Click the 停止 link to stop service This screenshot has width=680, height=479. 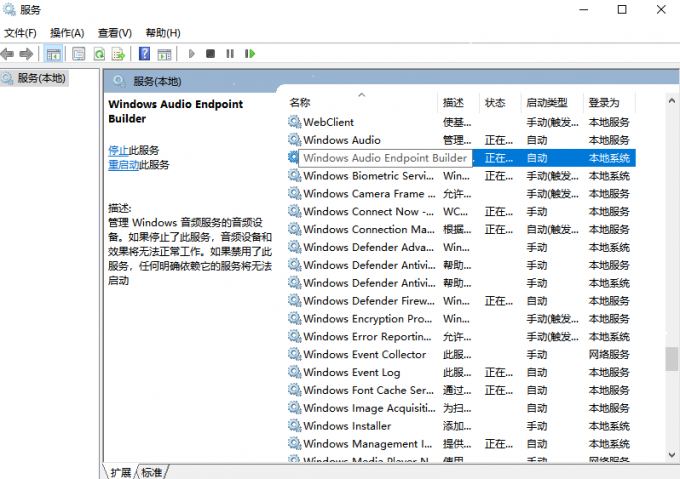click(118, 150)
